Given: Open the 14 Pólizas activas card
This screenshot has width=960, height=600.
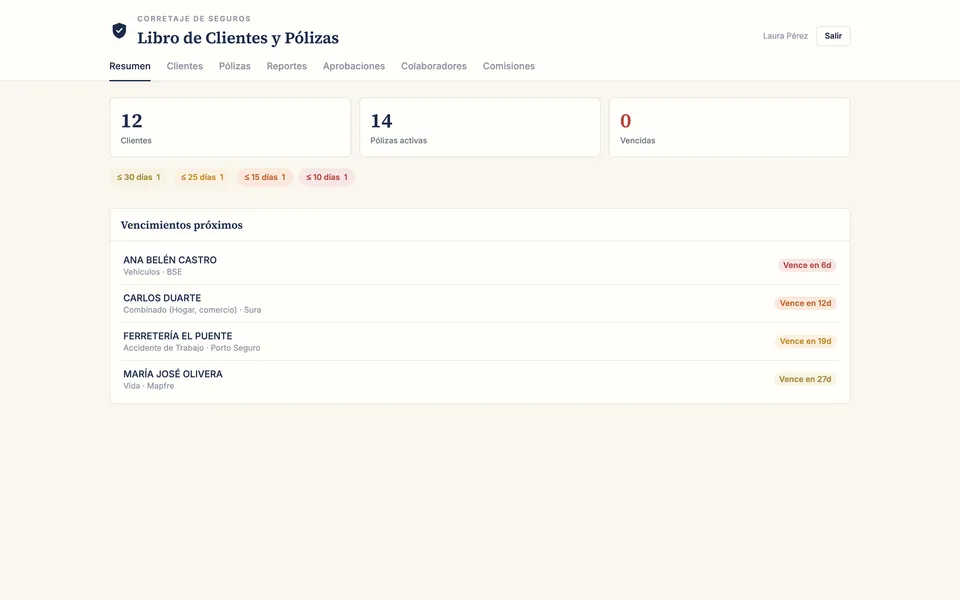Looking at the screenshot, I should (480, 127).
